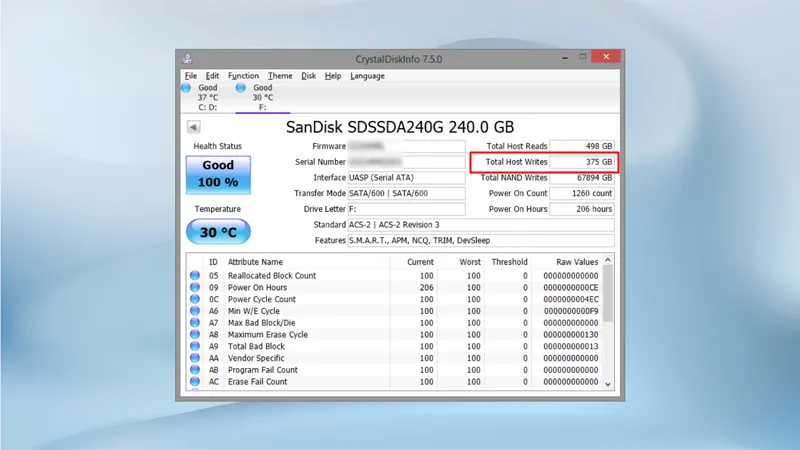Click the Attribute Name column header
Image resolution: width=800 pixels, height=450 pixels.
coord(255,262)
